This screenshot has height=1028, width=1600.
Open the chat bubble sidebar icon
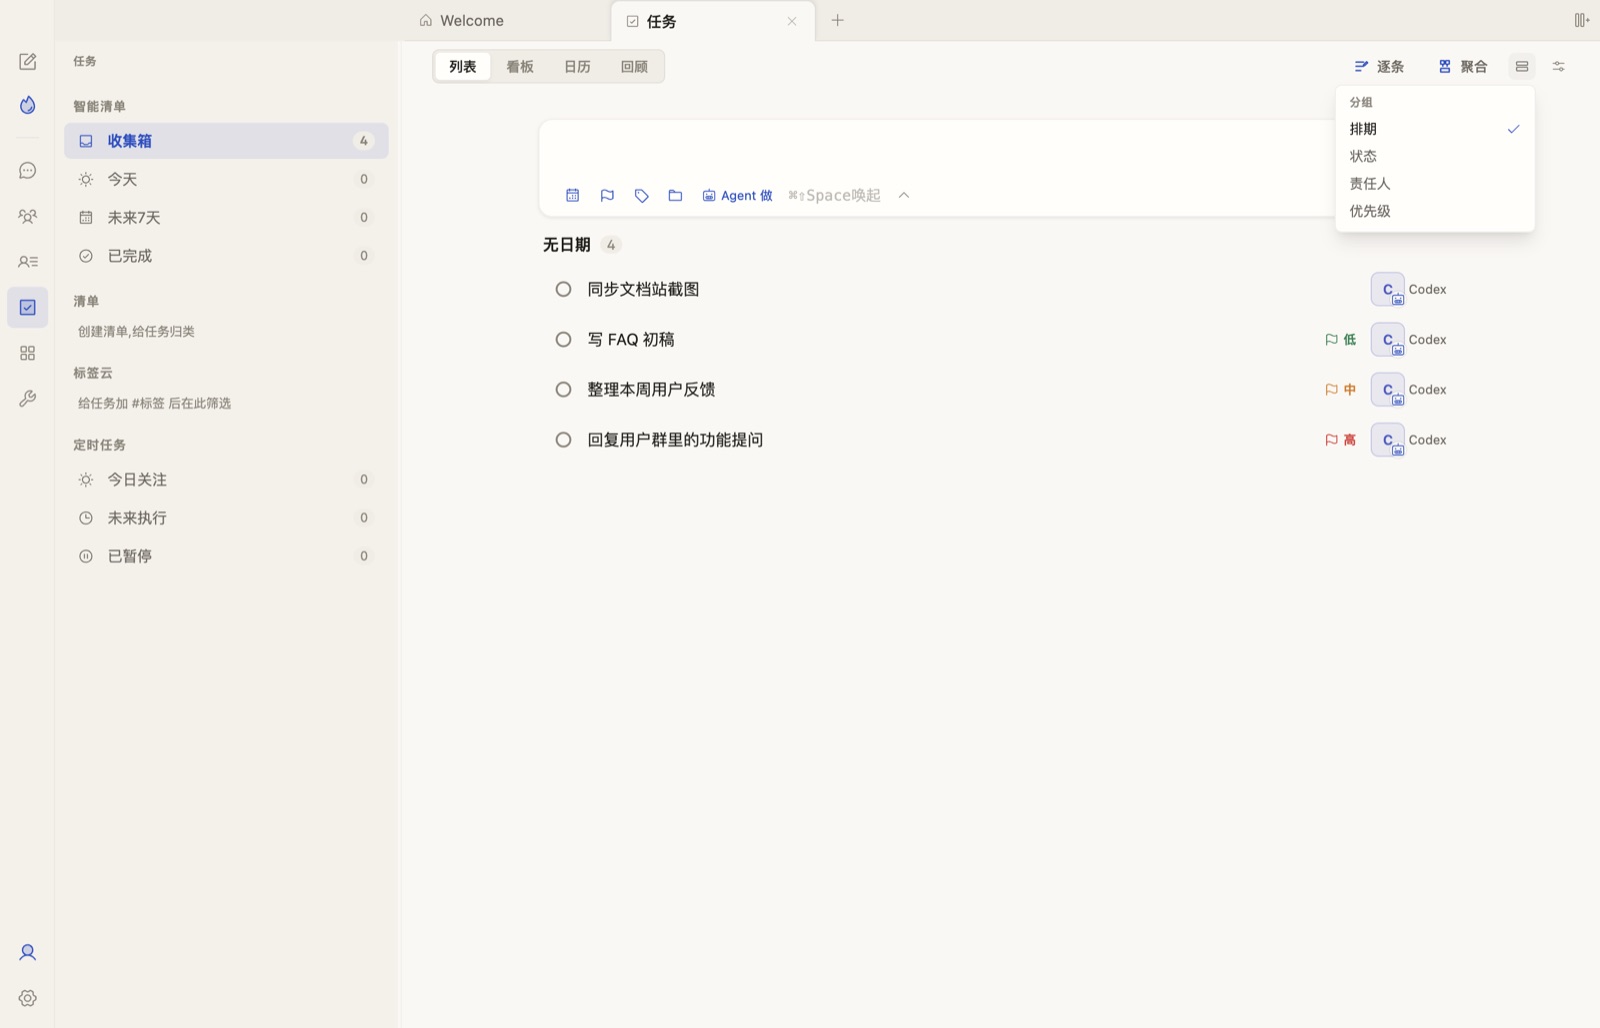click(27, 171)
